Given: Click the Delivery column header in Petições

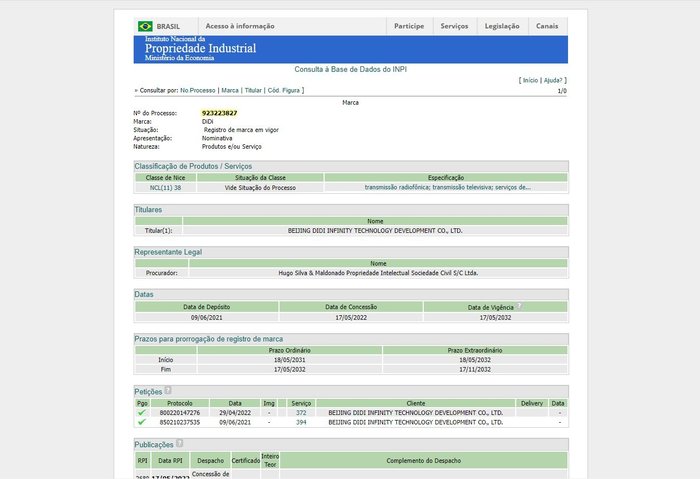Looking at the screenshot, I should point(532,403).
